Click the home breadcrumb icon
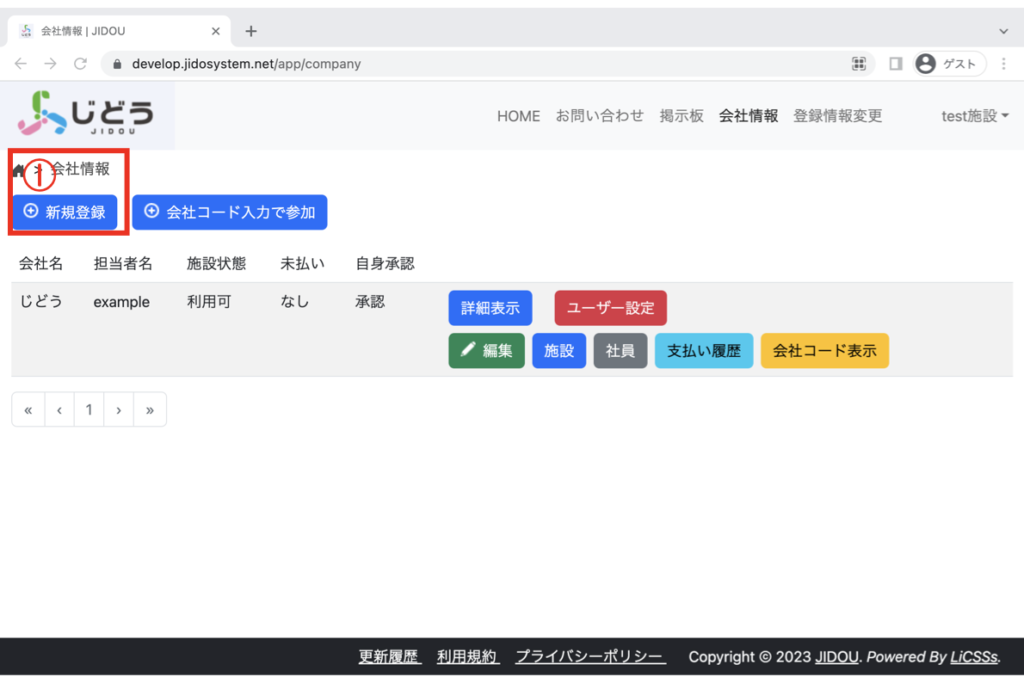Screen dimensions: 1024x683 coord(19,170)
